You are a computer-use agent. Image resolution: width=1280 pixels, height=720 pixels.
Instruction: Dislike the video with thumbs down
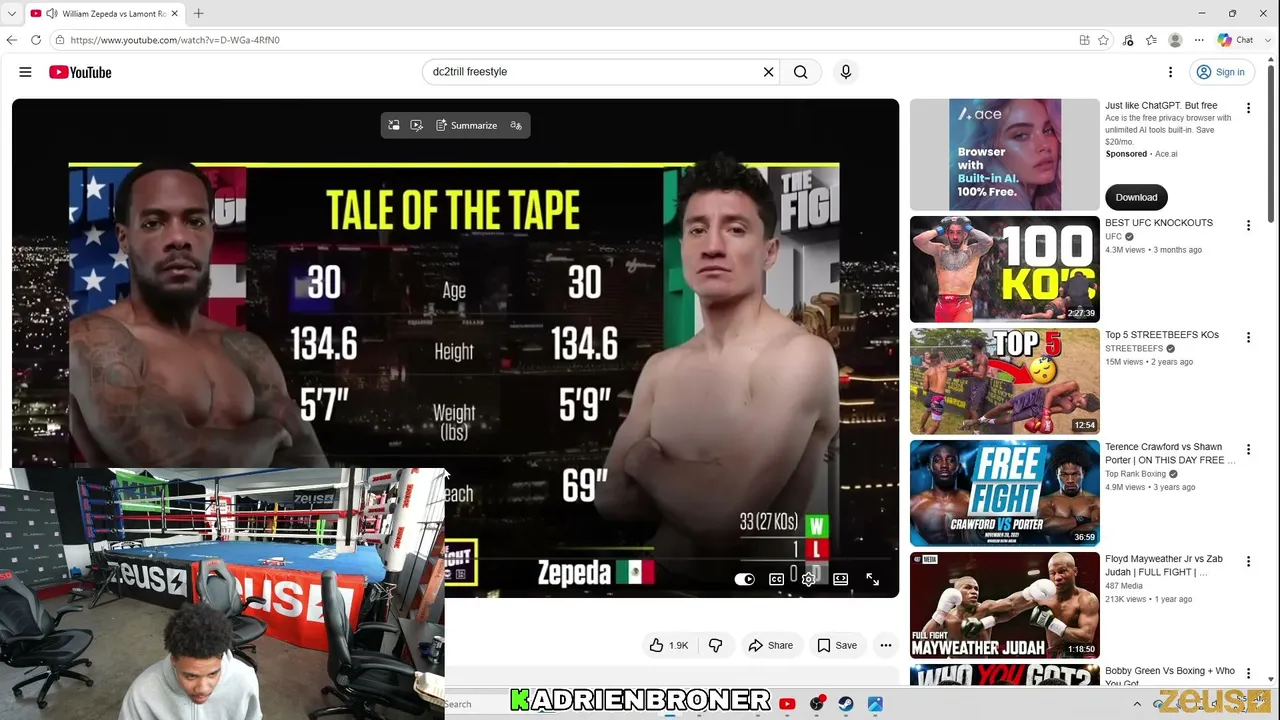coord(716,645)
